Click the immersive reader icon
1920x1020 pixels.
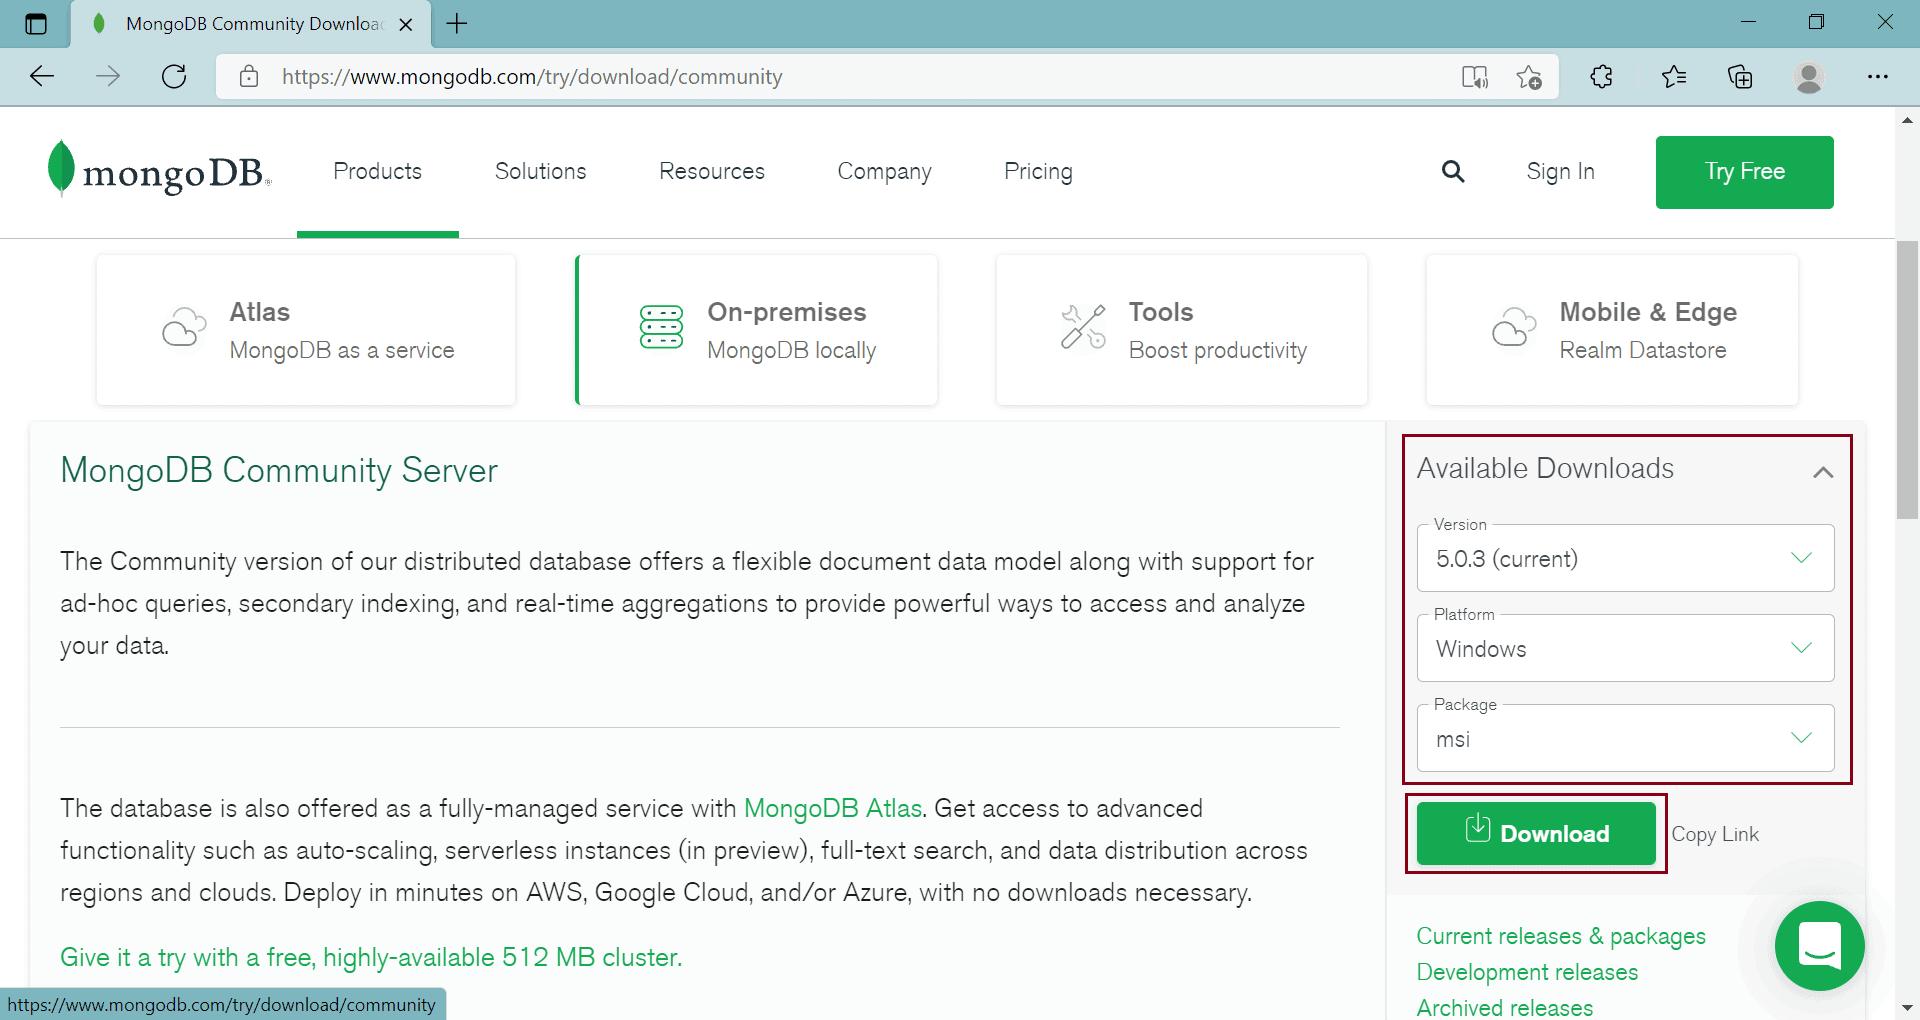[x=1474, y=76]
